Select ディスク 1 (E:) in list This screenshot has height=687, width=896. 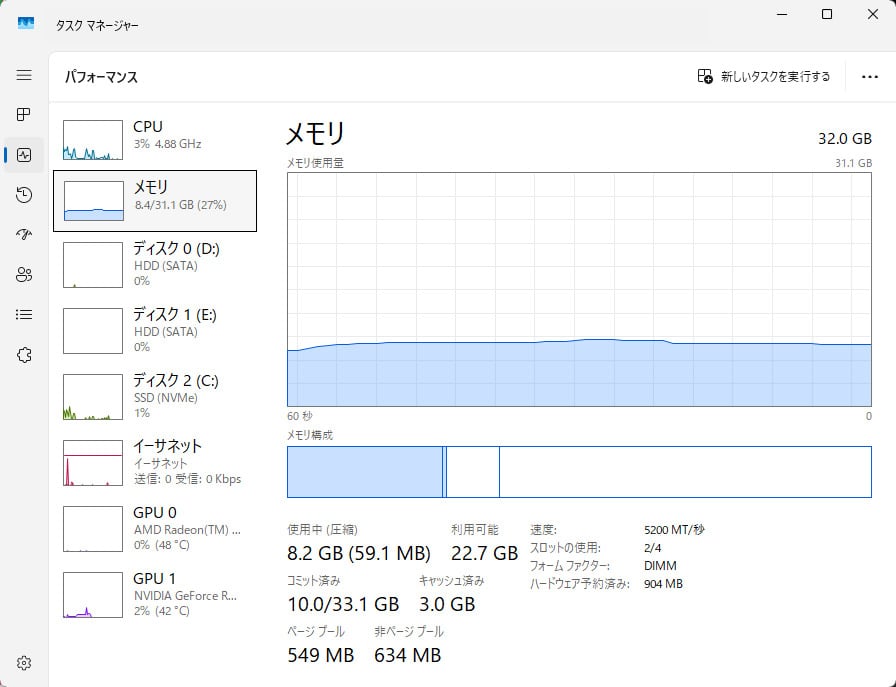[x=155, y=330]
